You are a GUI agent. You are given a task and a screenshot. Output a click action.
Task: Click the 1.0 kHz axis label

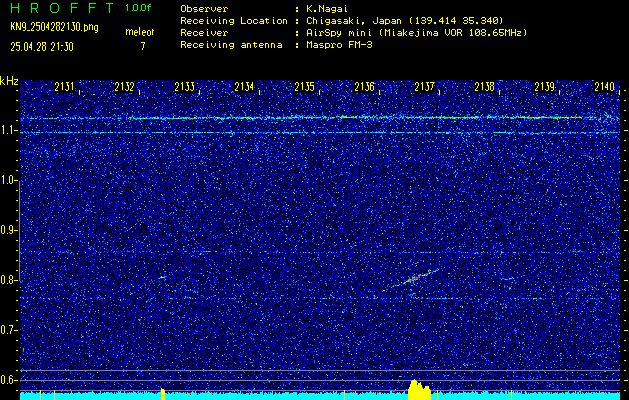[9, 181]
